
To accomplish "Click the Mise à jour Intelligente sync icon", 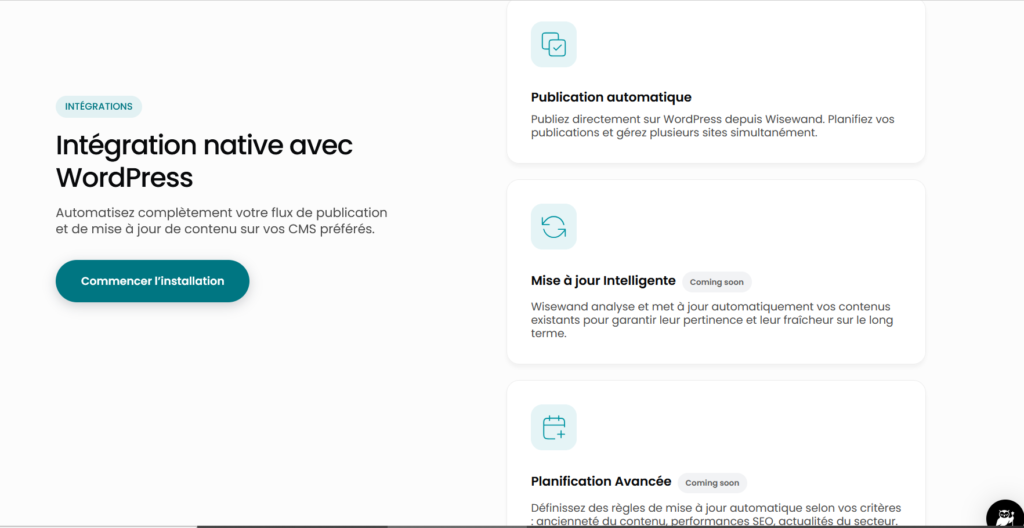I will 553,227.
